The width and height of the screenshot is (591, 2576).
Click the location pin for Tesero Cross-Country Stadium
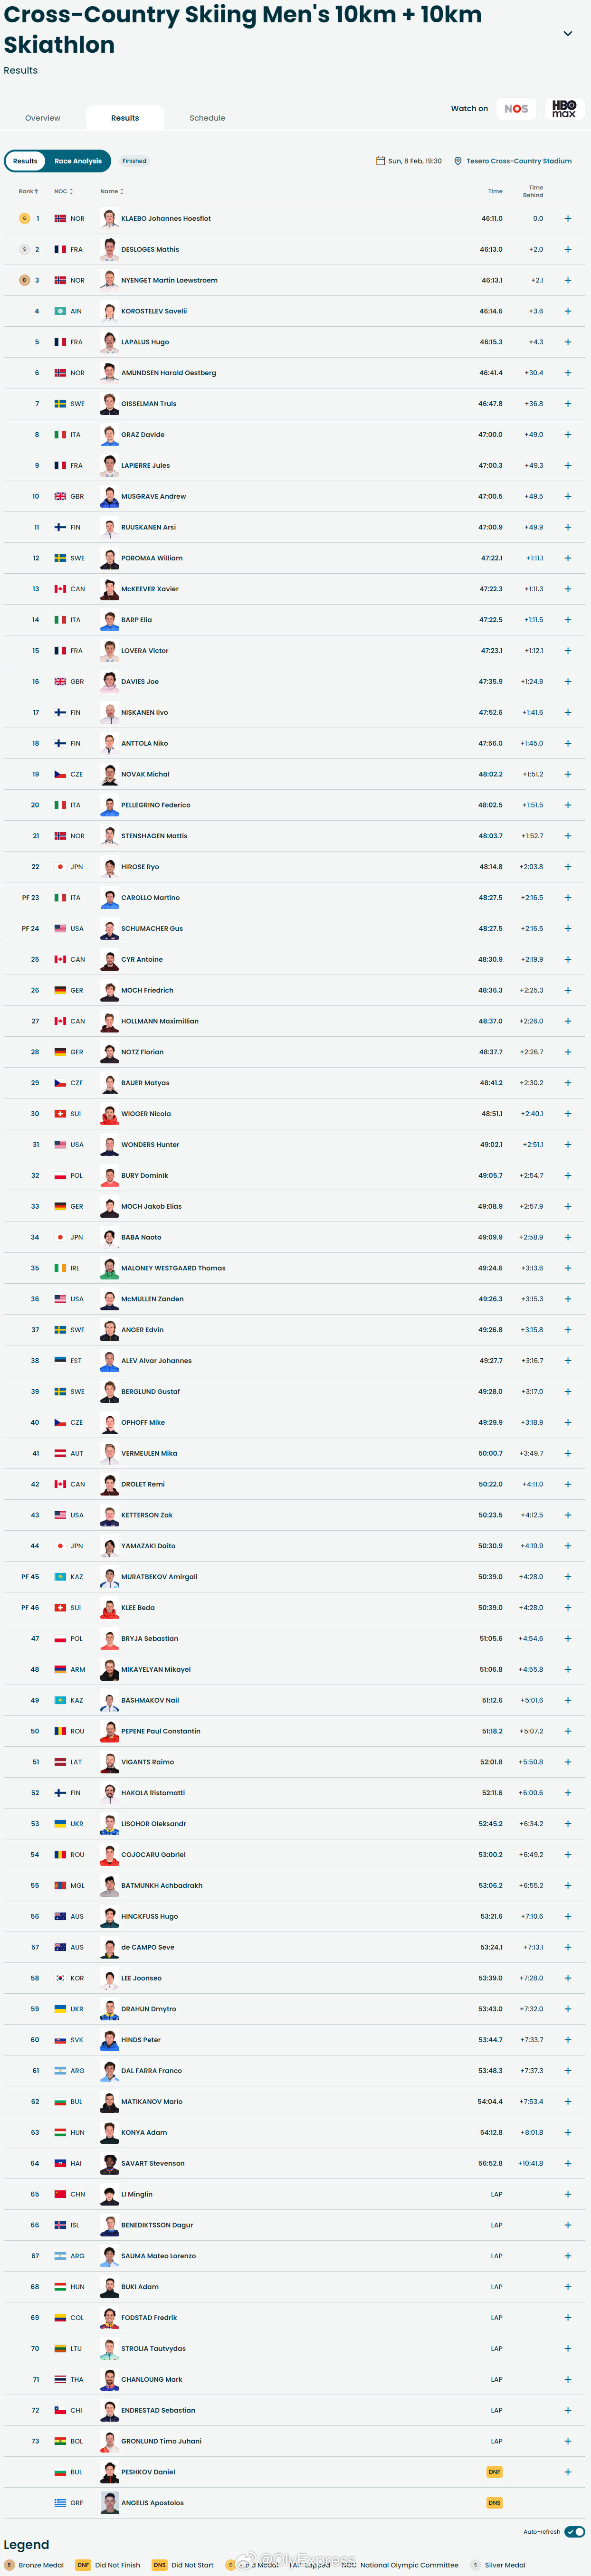tap(458, 161)
